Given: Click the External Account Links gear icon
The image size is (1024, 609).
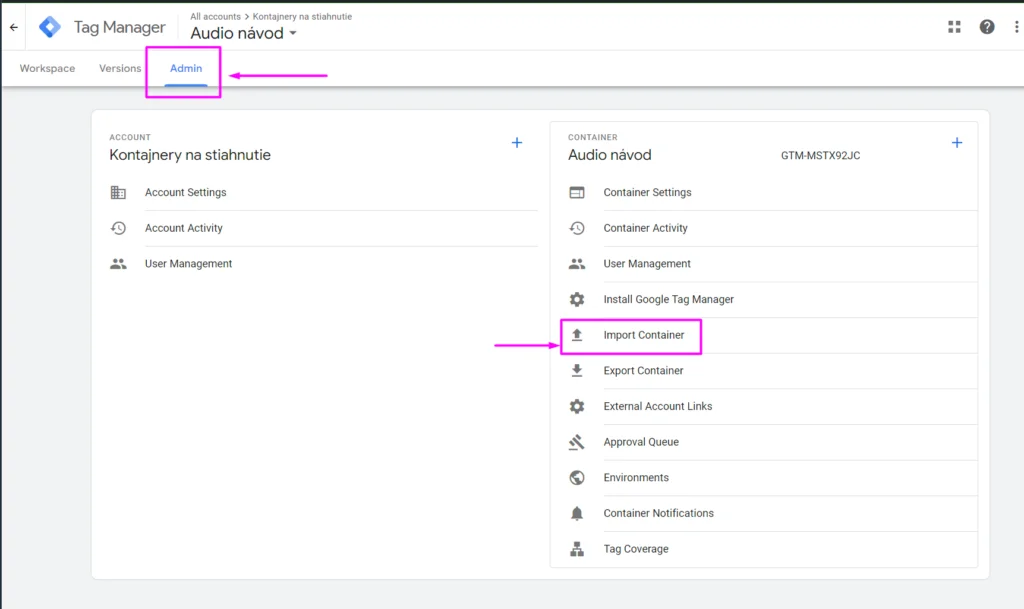Looking at the screenshot, I should point(577,406).
